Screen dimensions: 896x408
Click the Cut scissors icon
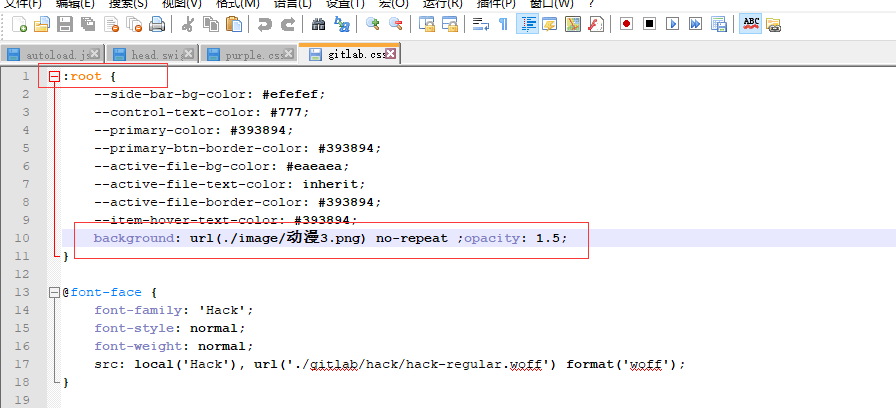[188, 23]
